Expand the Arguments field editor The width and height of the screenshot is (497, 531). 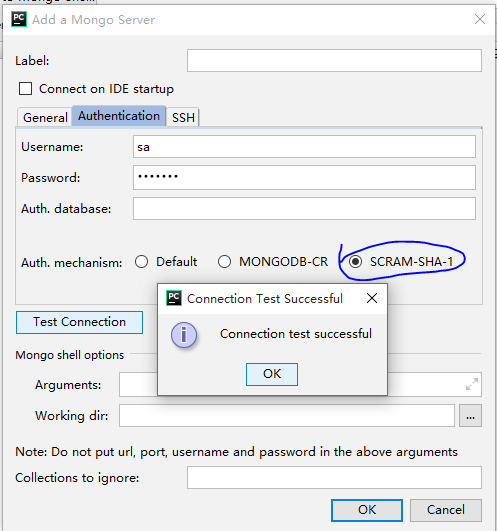(472, 384)
